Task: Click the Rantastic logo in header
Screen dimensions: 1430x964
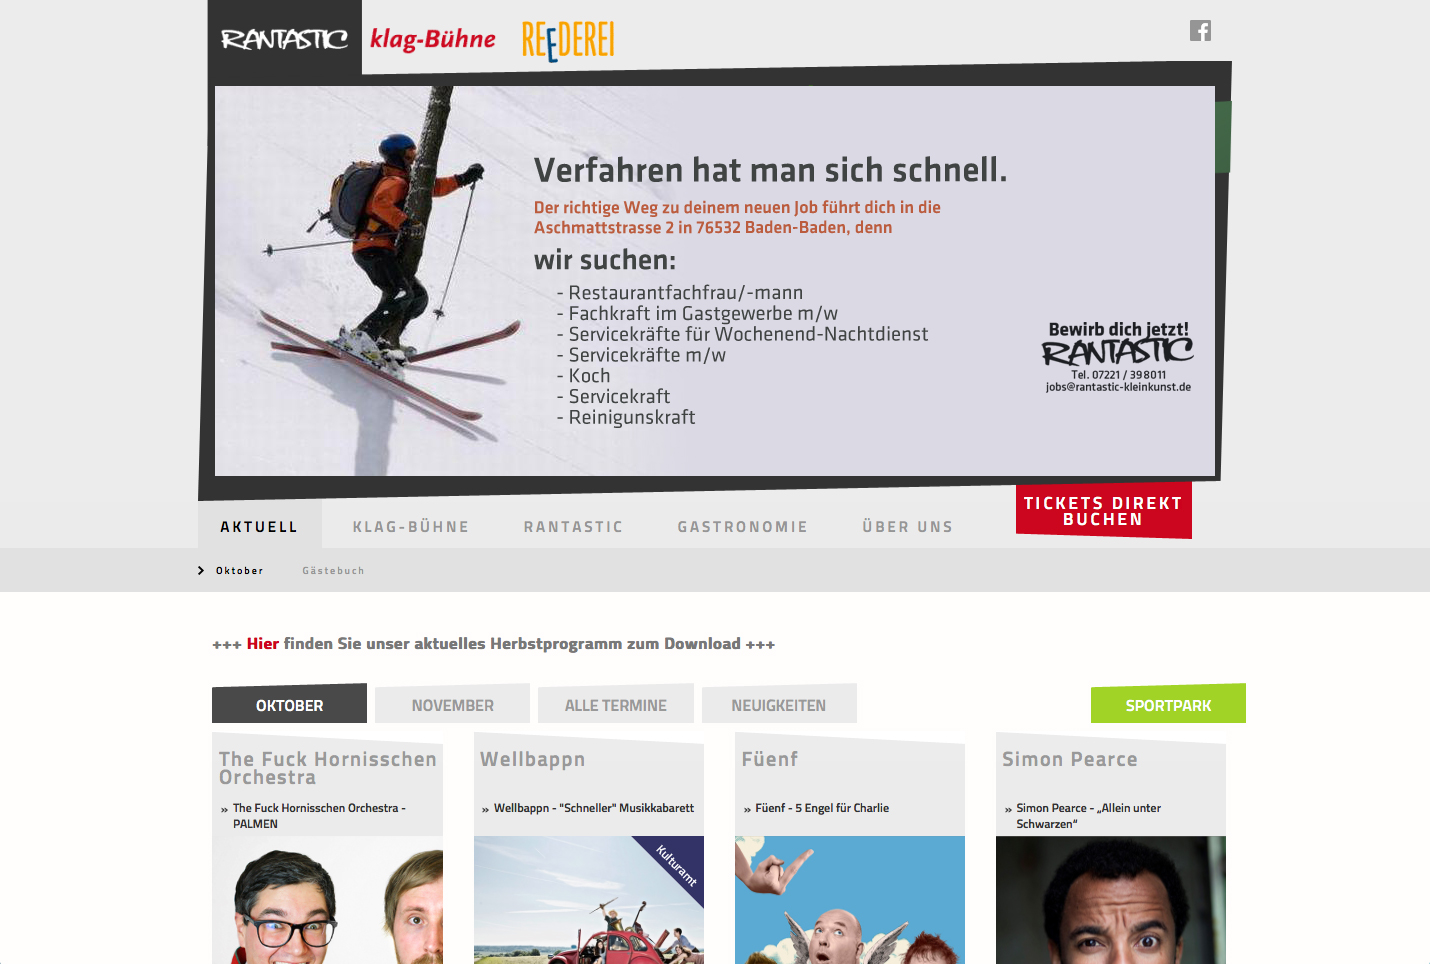Action: pos(285,39)
